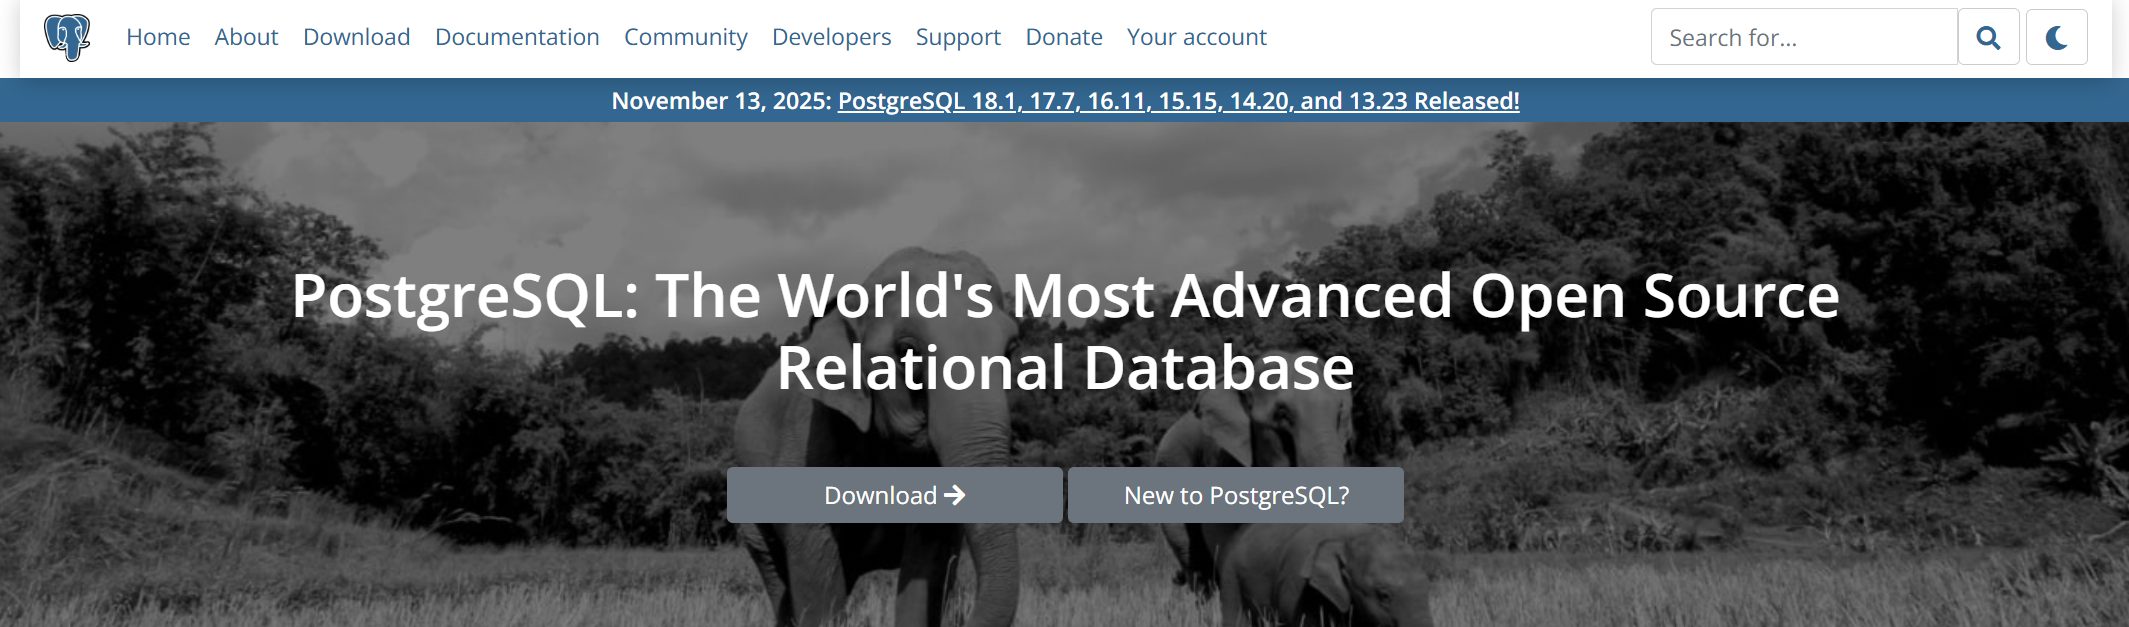Open the PostgreSQL 18.1 release announcement link
Screen dimensions: 2129x627
coord(1178,101)
